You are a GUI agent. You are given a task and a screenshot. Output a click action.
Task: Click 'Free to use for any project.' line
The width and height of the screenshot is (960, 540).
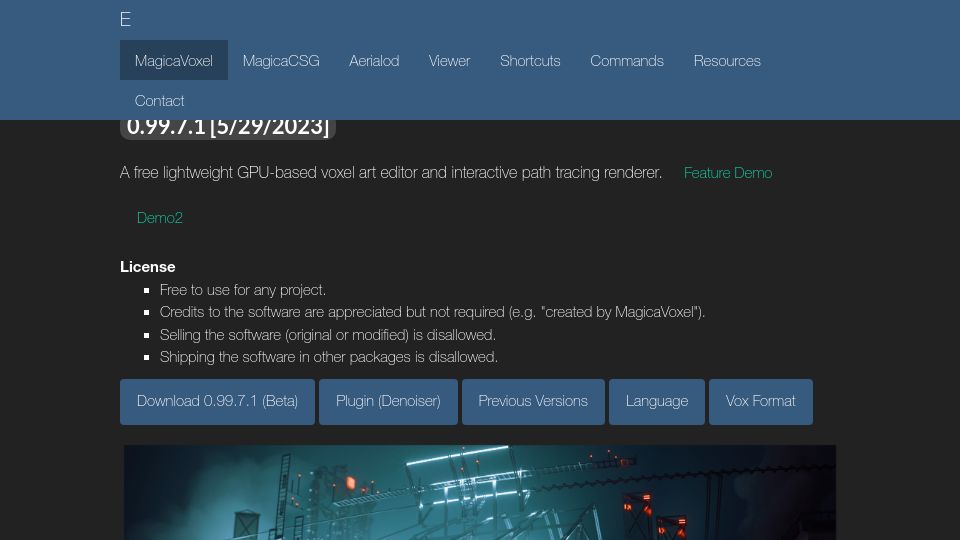click(242, 290)
